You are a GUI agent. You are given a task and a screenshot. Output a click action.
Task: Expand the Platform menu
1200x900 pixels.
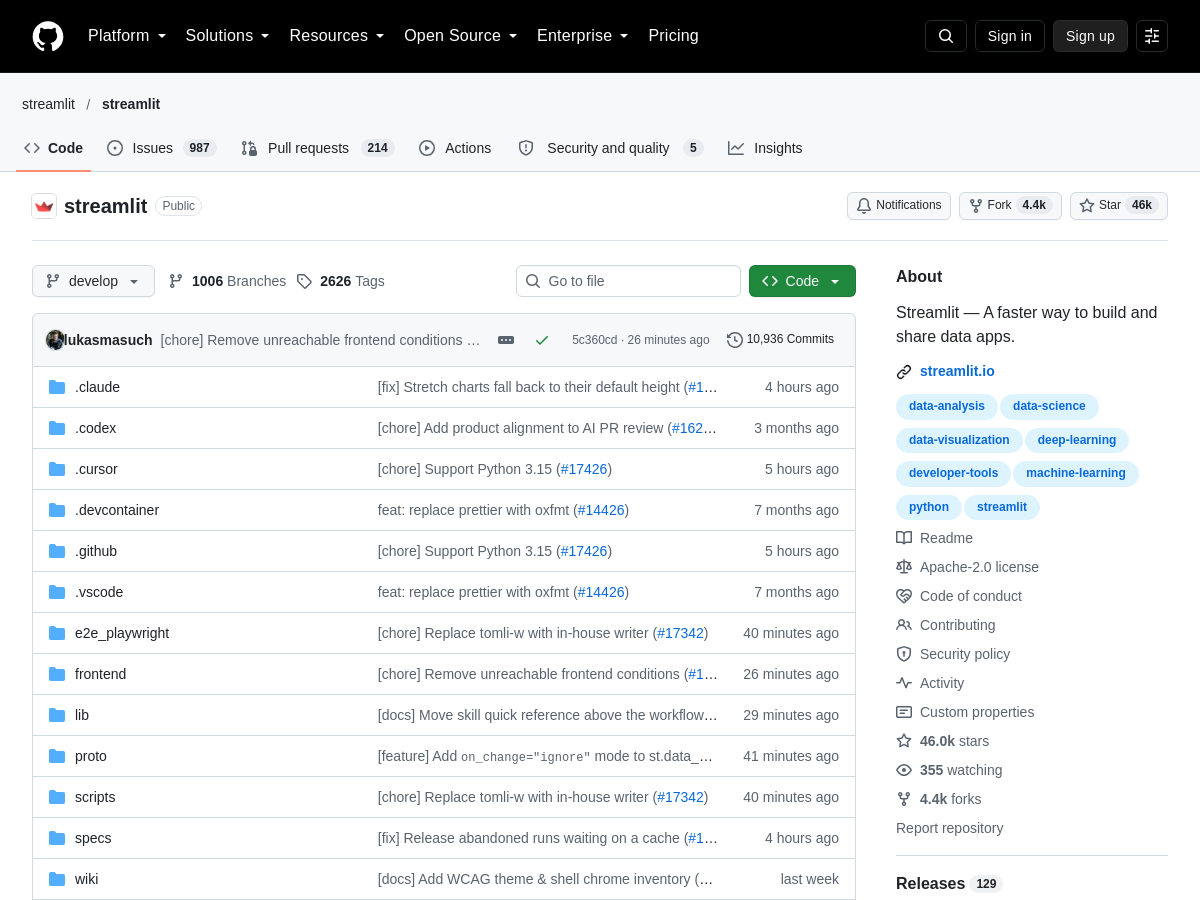pos(127,36)
